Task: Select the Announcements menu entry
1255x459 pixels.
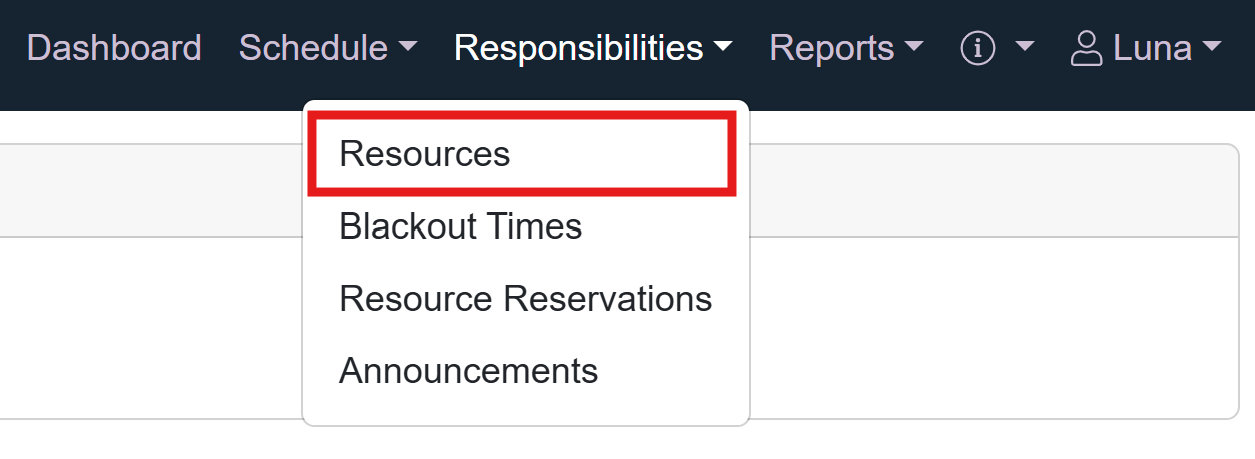Action: coord(468,371)
